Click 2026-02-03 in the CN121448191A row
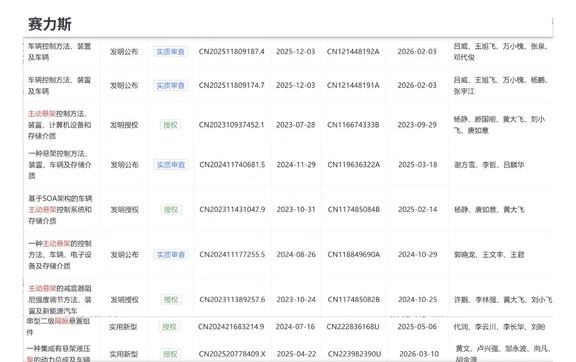576x362 pixels. click(x=417, y=85)
